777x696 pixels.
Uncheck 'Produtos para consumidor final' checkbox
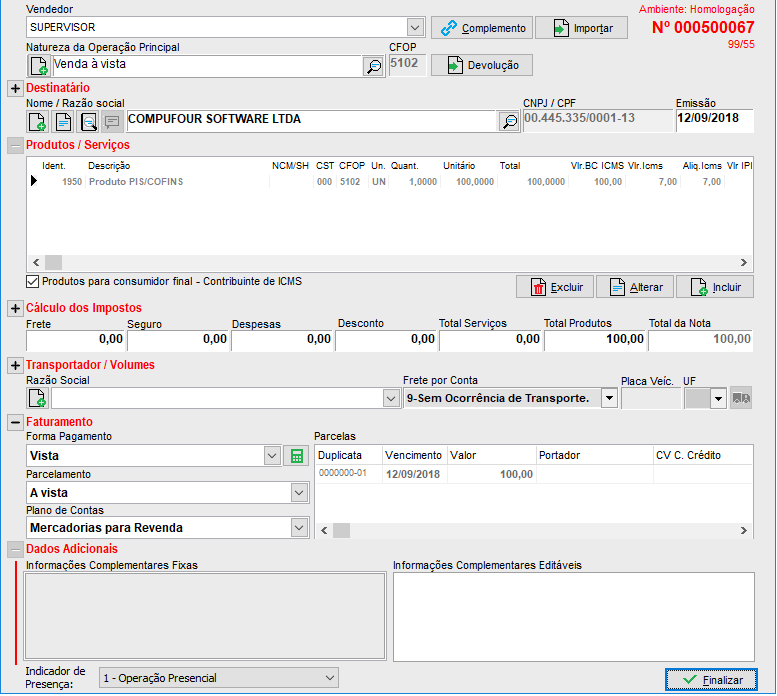click(33, 282)
